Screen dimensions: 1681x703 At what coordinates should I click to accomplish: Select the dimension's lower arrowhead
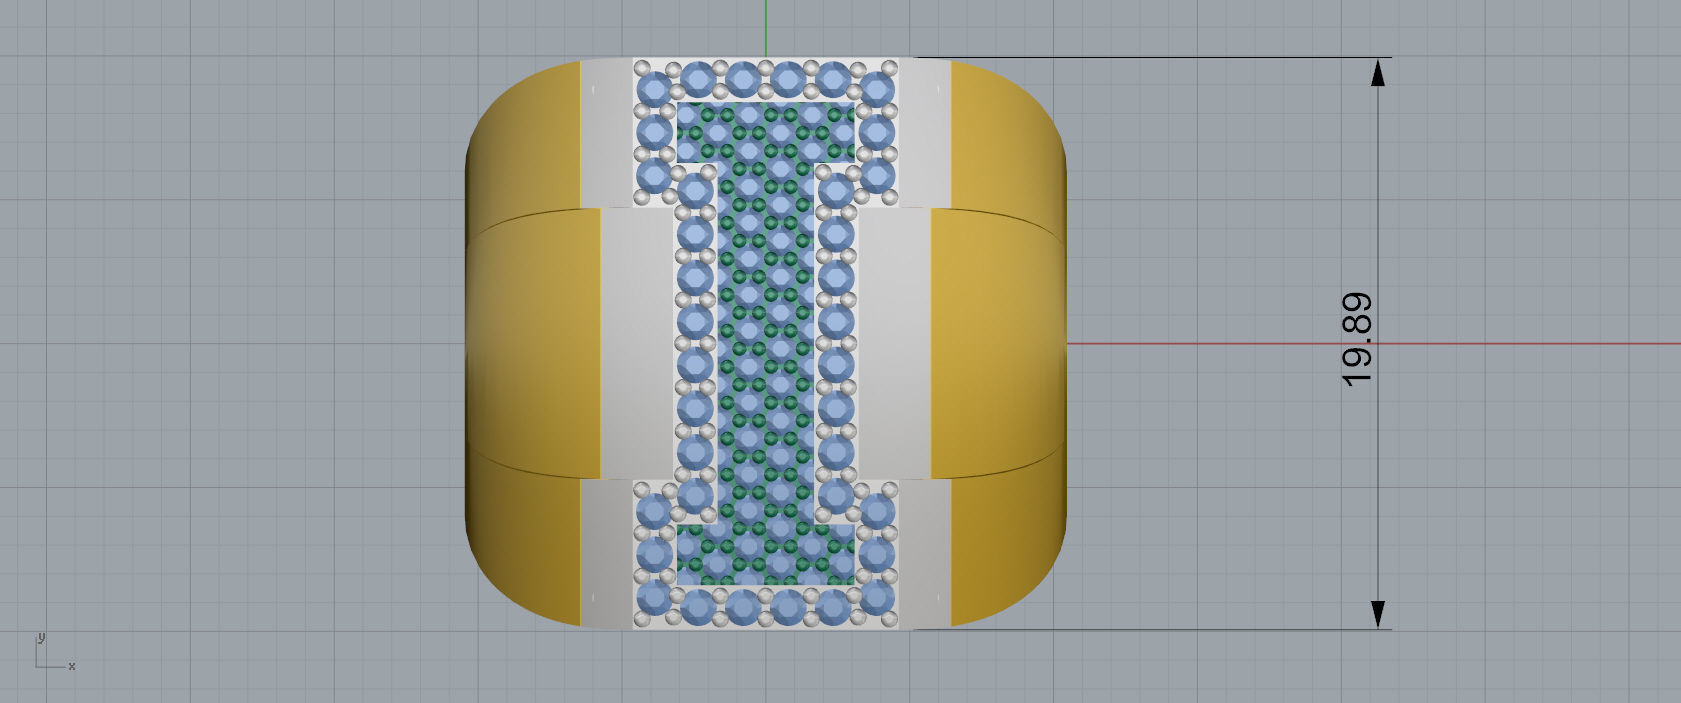[1378, 614]
